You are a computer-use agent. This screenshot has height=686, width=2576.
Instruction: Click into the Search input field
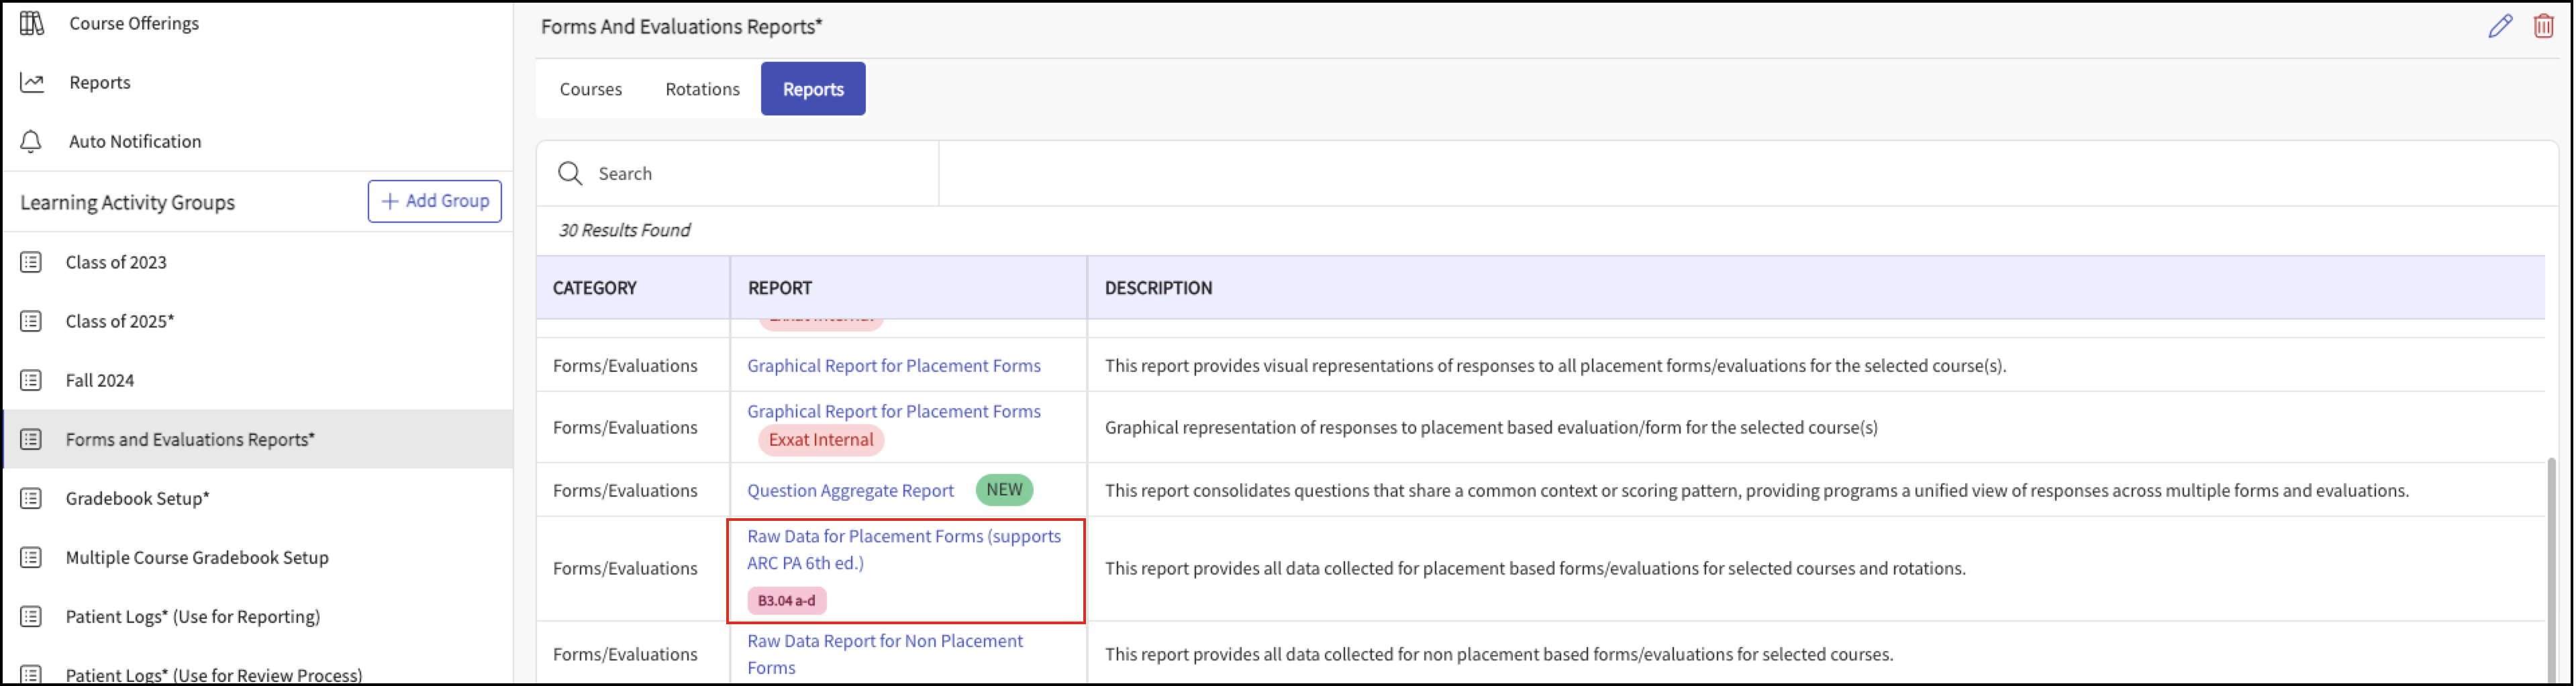point(760,173)
